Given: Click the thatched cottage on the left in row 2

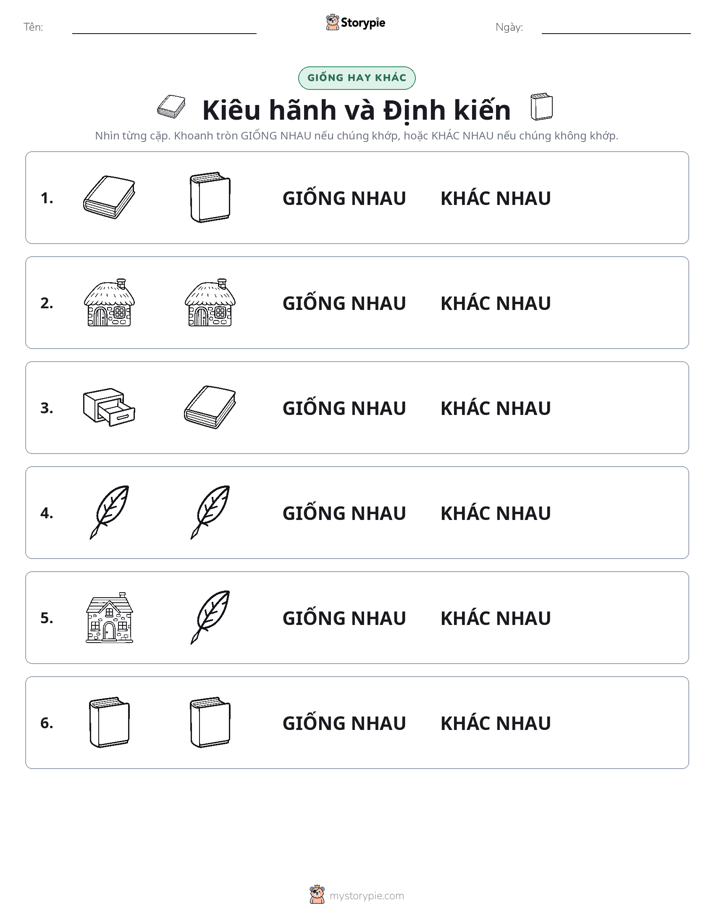Looking at the screenshot, I should 109,302.
